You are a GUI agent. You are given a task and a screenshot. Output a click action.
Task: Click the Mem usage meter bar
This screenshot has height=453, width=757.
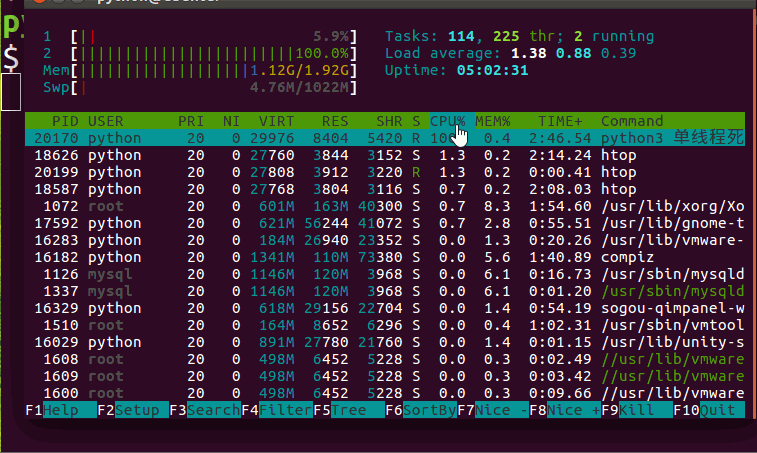(x=213, y=70)
